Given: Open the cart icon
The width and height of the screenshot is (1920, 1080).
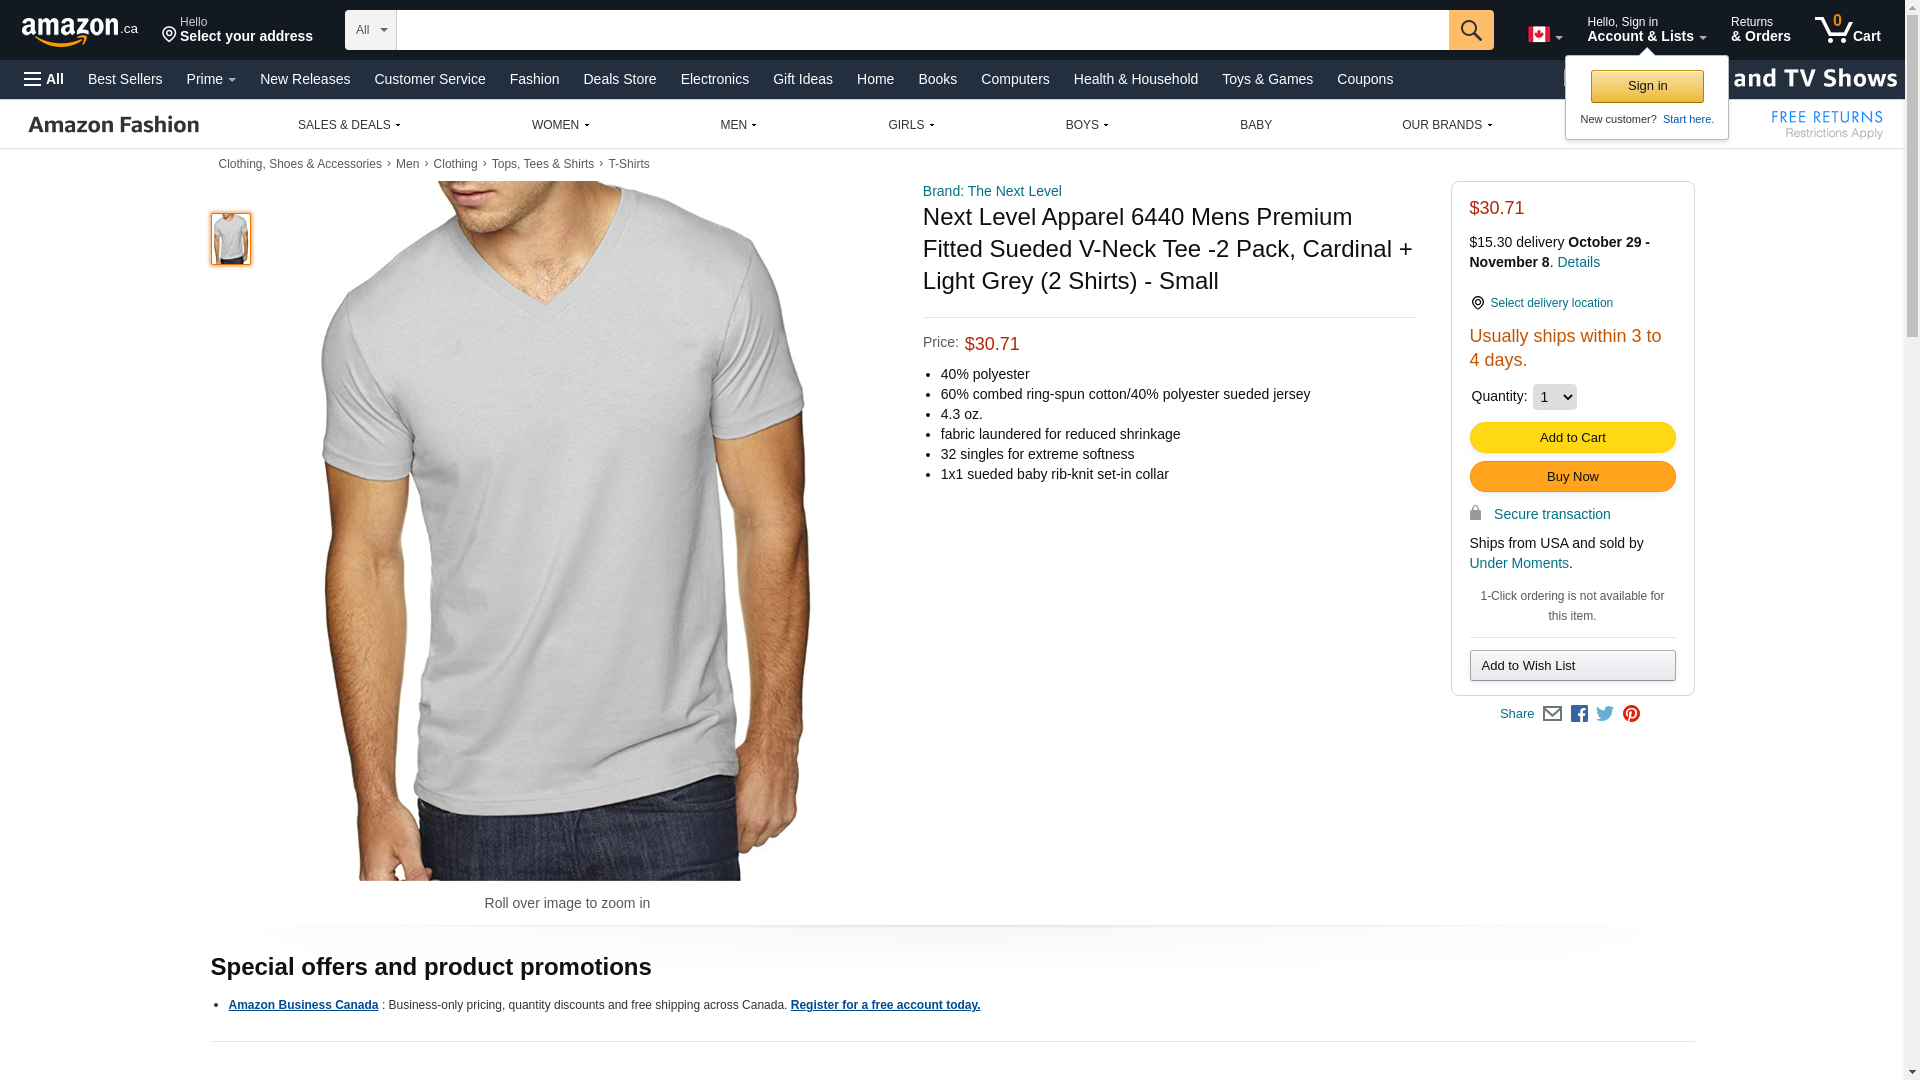Looking at the screenshot, I should point(1847,30).
